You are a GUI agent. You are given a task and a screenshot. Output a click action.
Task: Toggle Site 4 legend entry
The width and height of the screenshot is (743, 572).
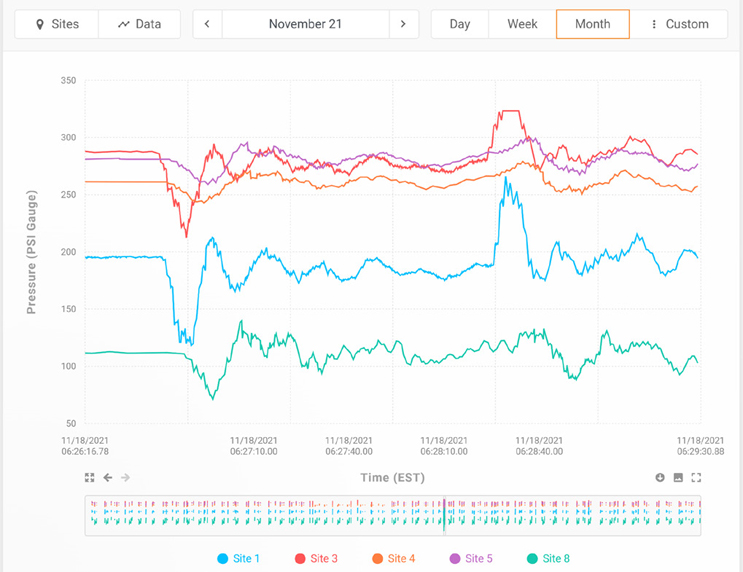coord(393,558)
